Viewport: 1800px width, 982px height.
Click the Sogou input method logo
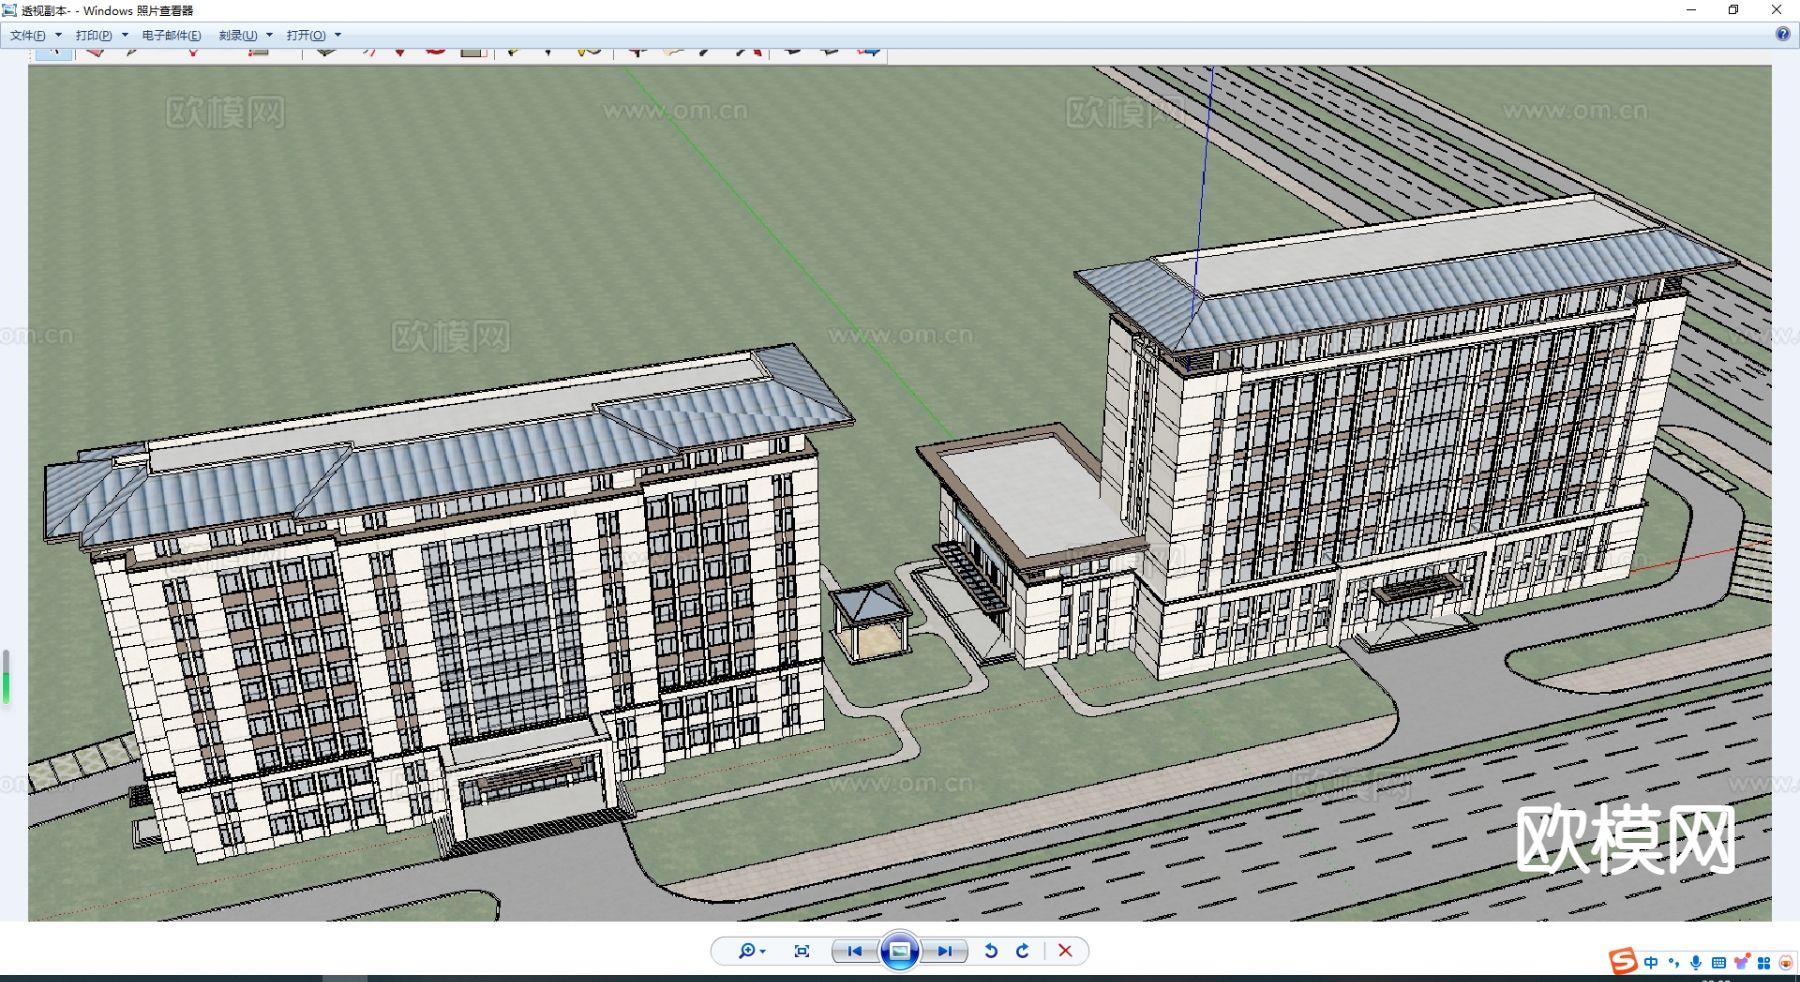1622,961
